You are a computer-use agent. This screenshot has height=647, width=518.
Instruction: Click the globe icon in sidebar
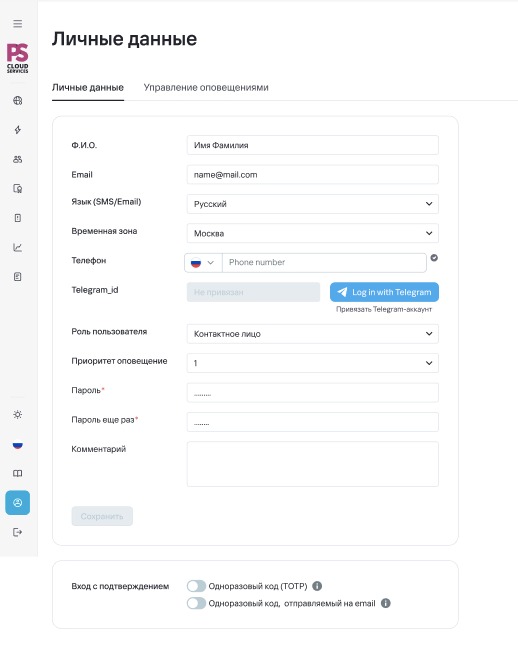coord(17,101)
